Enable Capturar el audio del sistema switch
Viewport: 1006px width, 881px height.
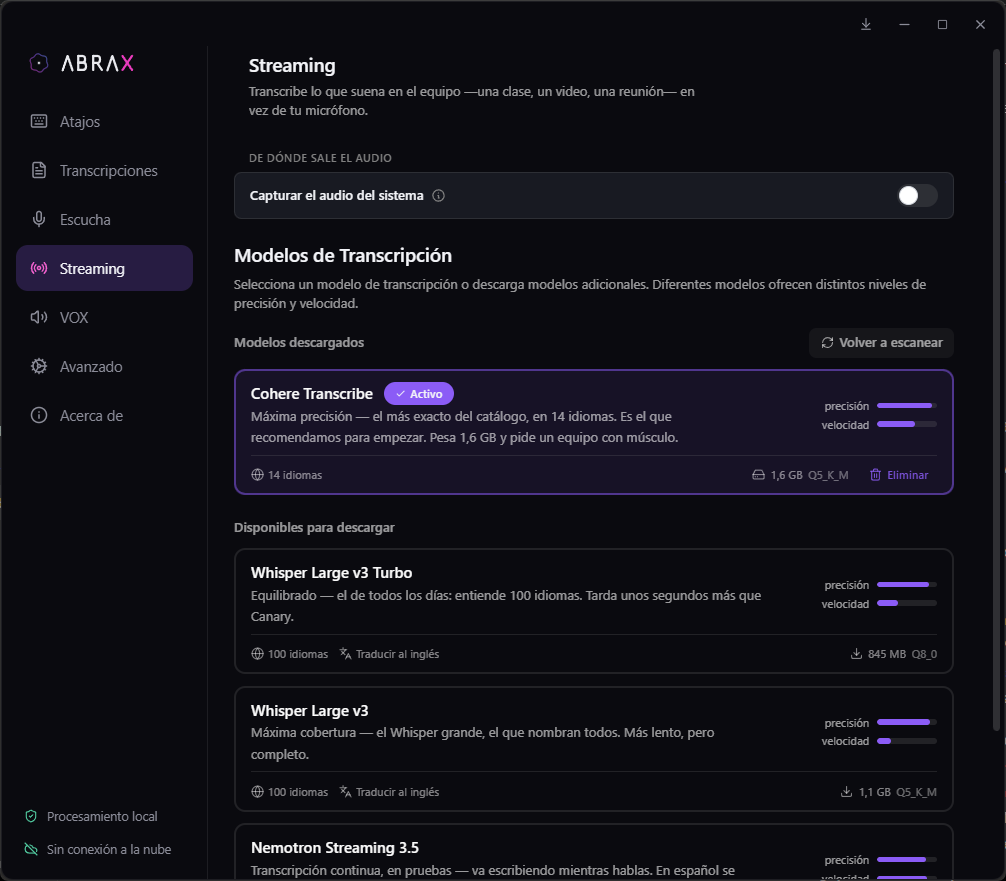917,196
